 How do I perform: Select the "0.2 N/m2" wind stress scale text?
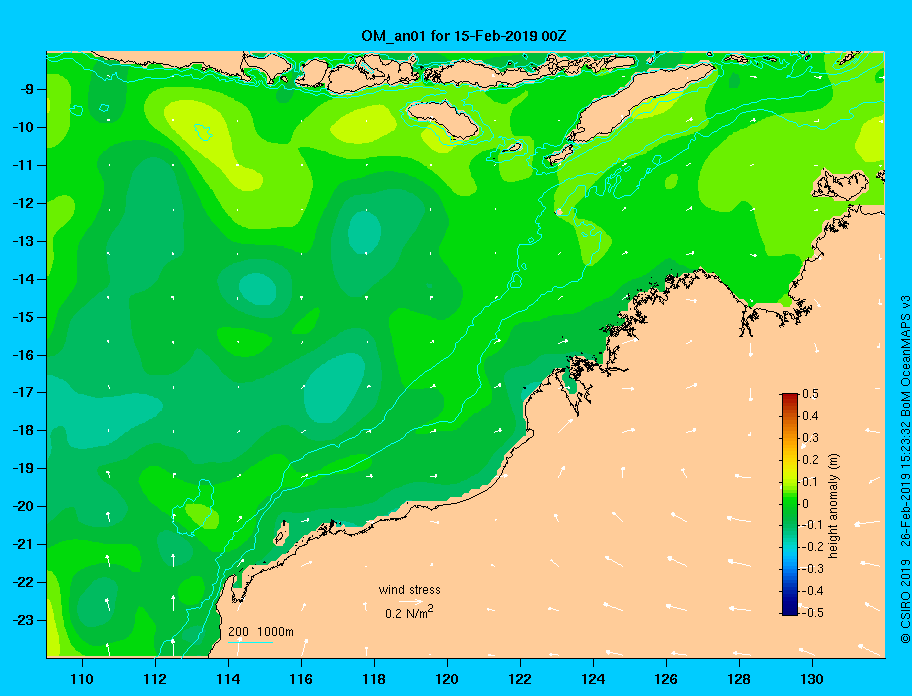coord(409,612)
